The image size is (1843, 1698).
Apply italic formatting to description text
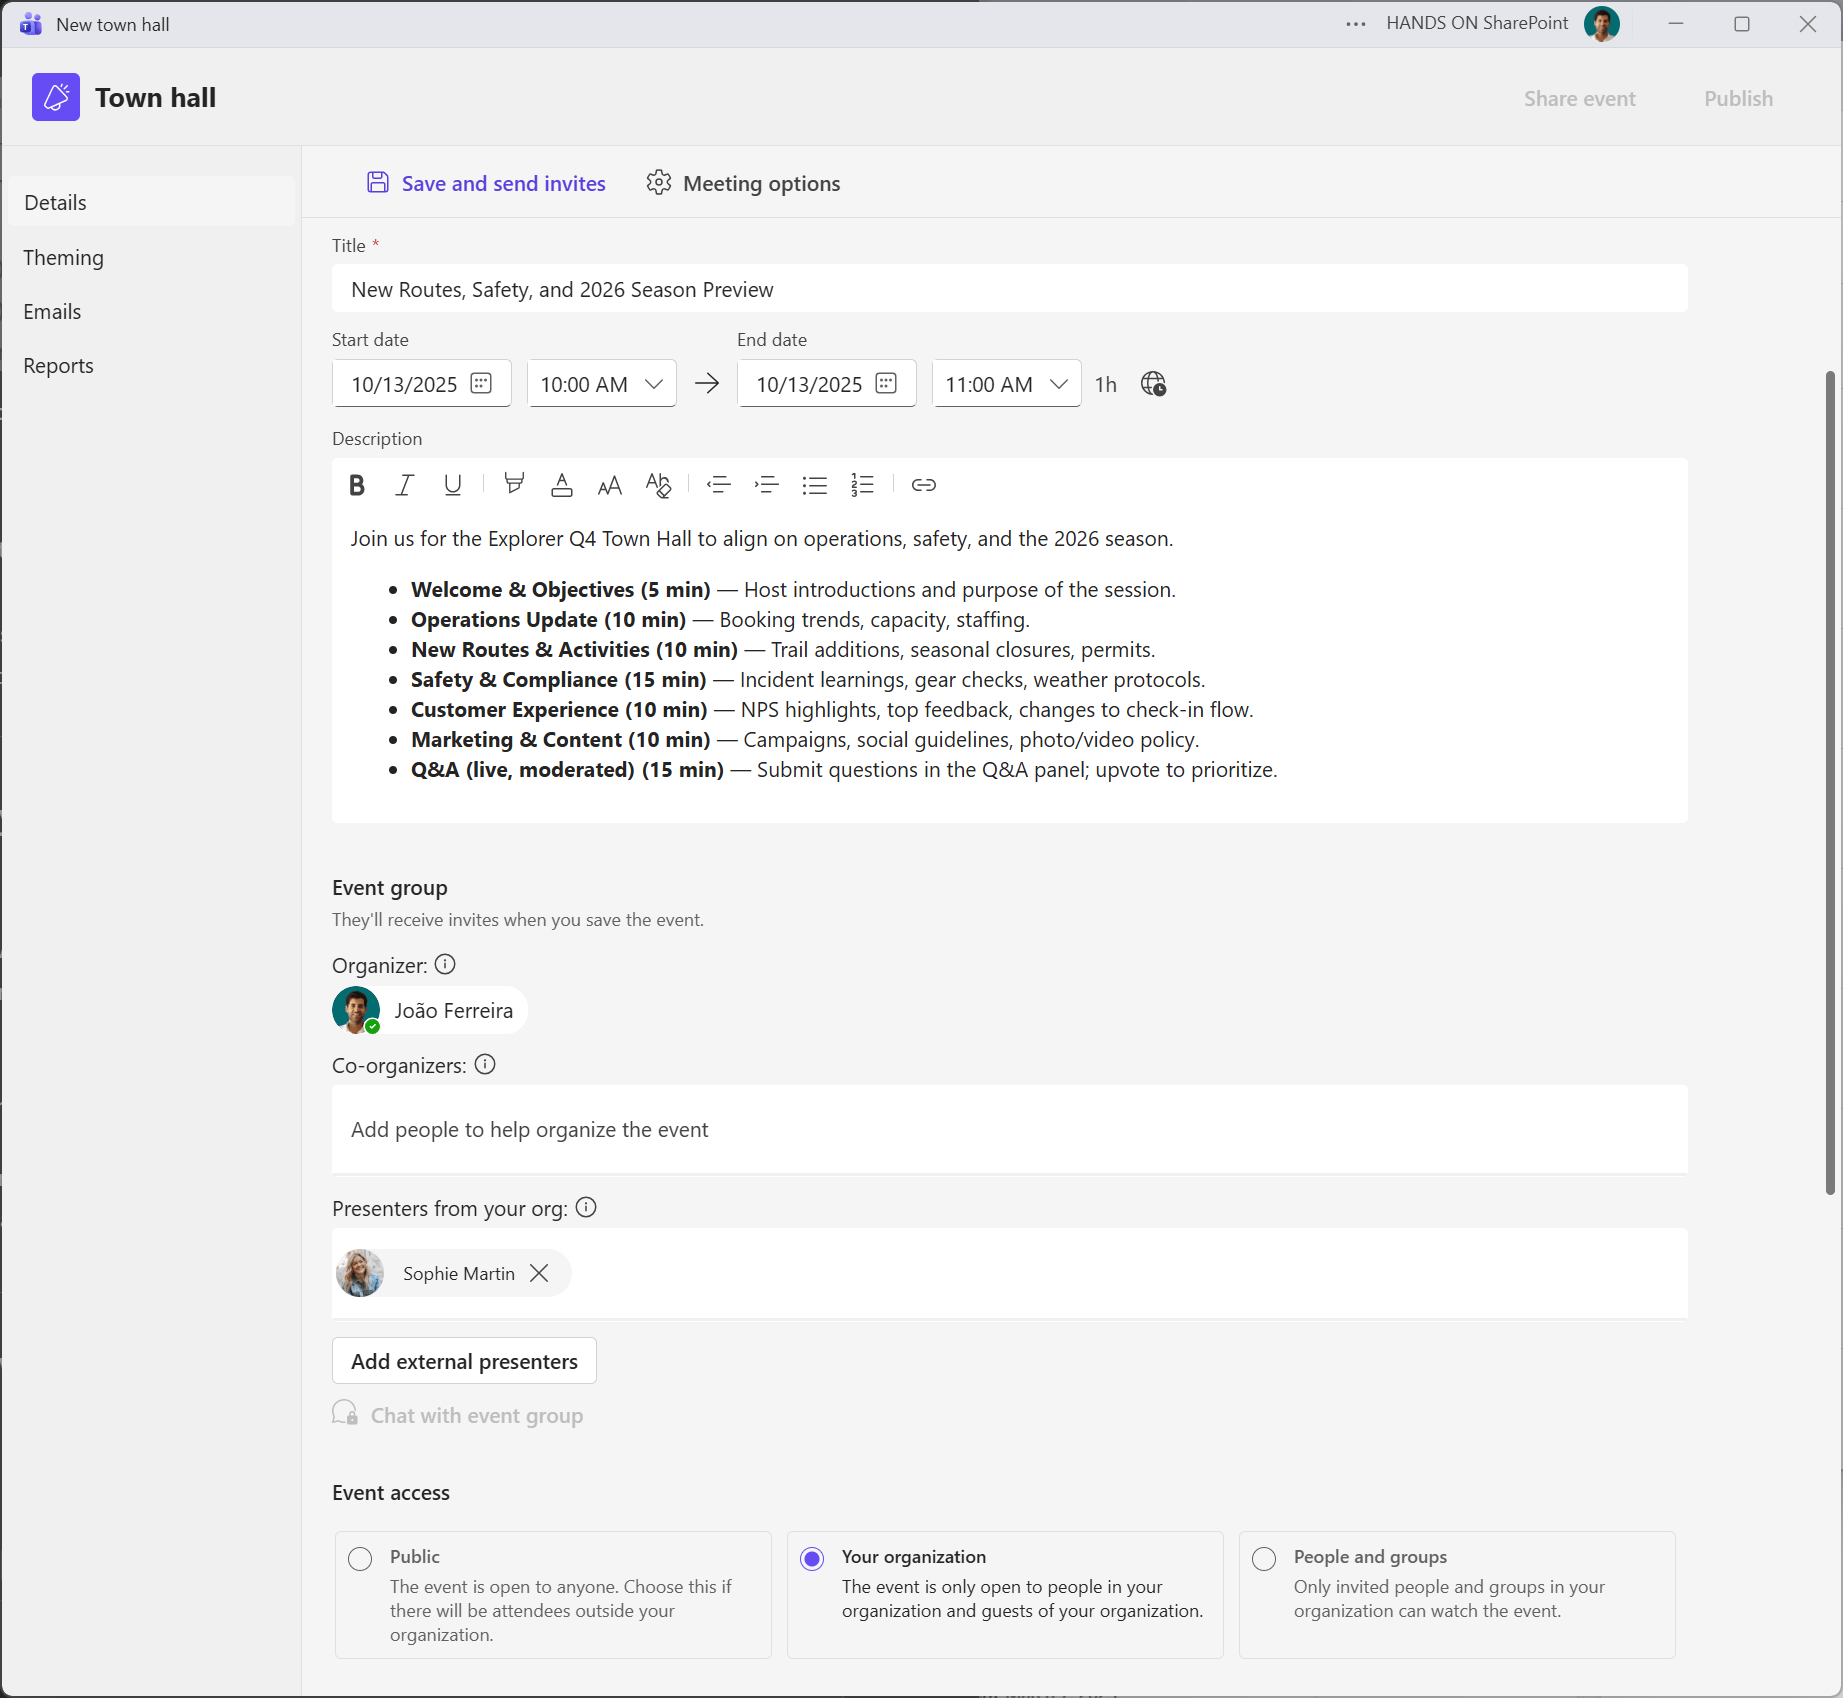[x=404, y=485]
